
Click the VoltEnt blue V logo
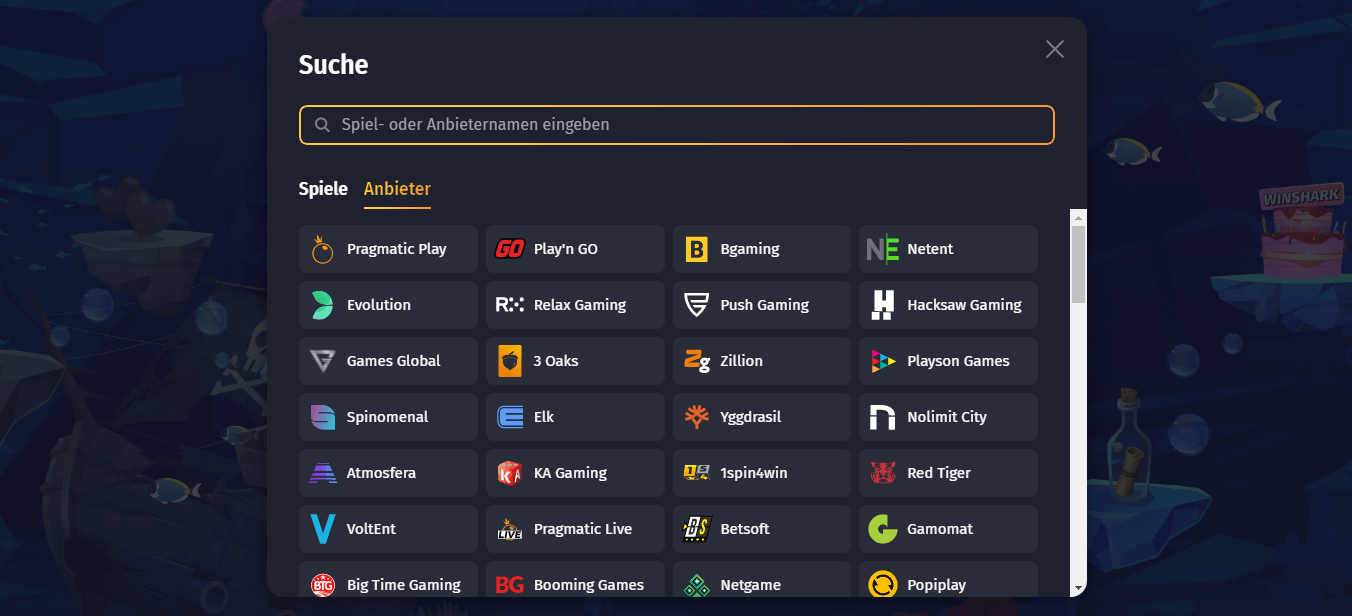click(x=323, y=529)
